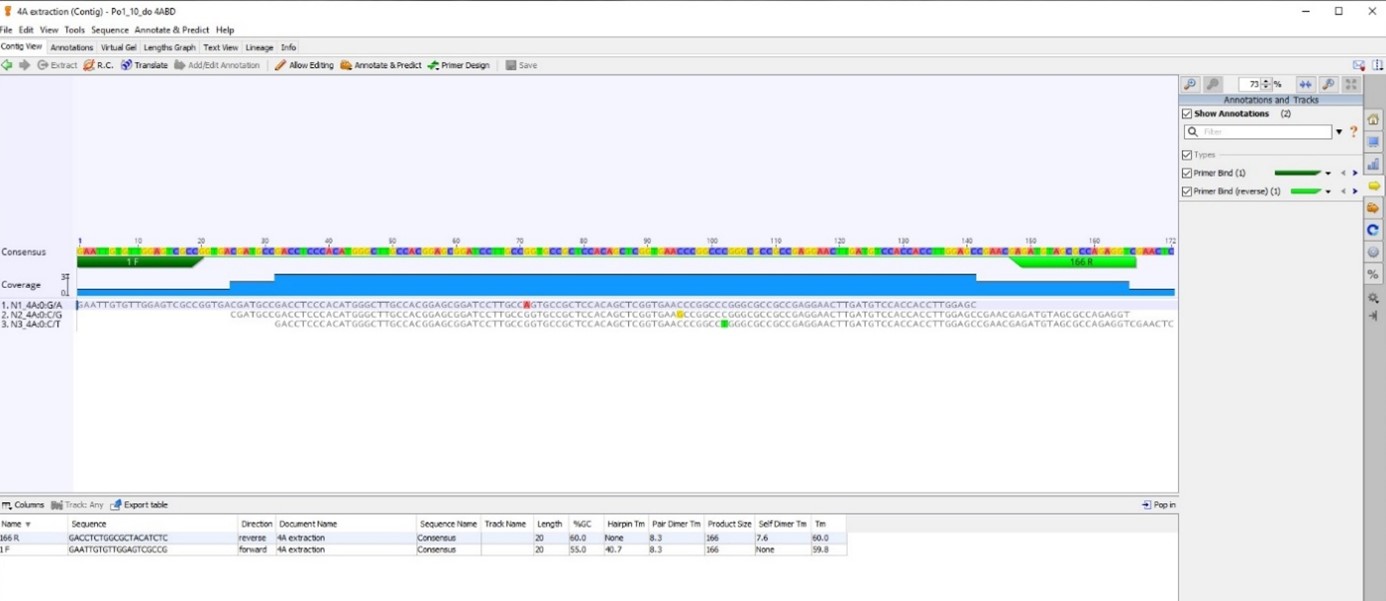Open the Annotate & Predict menu
The width and height of the screenshot is (1386, 601).
[172, 30]
